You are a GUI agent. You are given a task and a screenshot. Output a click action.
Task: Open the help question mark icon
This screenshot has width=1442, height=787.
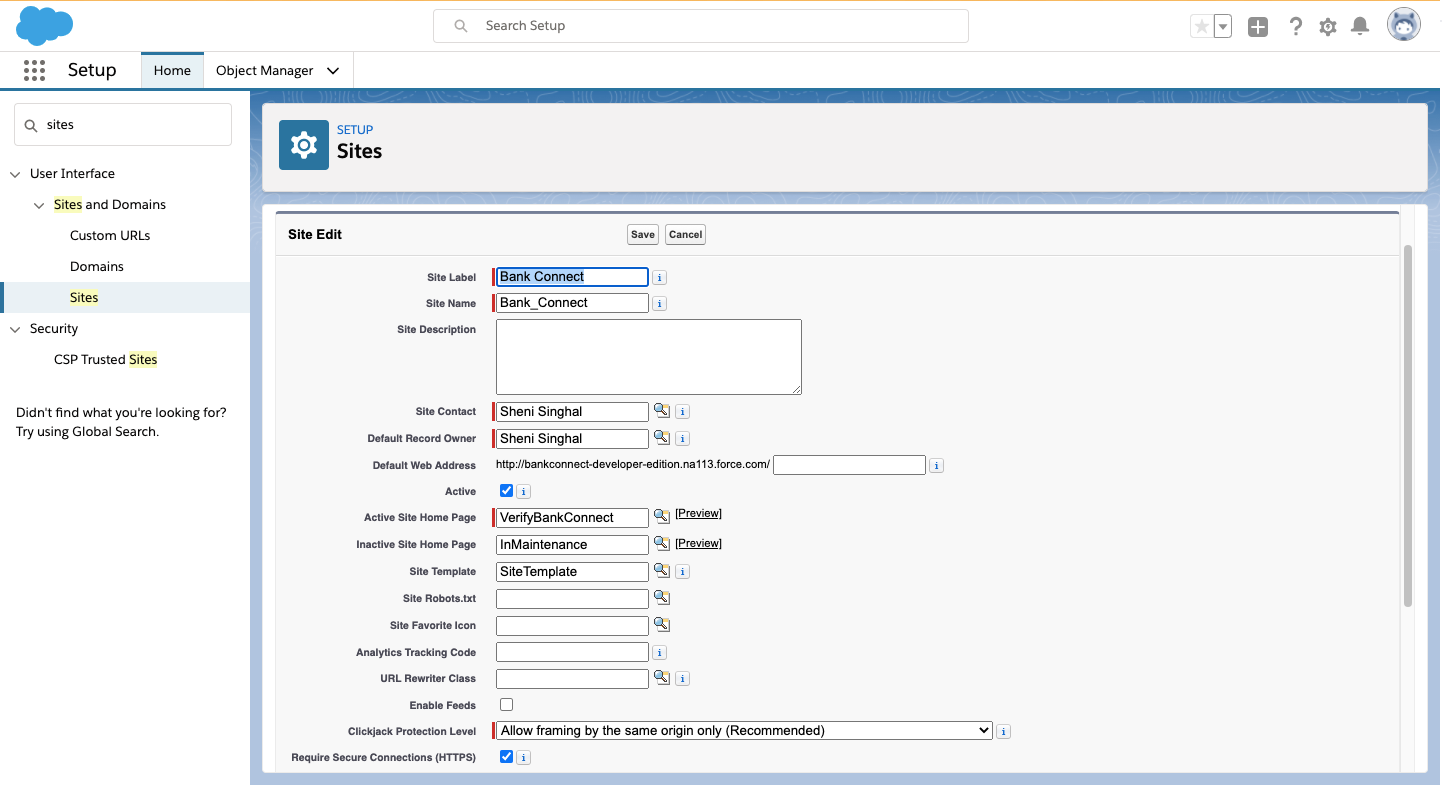coord(1296,27)
